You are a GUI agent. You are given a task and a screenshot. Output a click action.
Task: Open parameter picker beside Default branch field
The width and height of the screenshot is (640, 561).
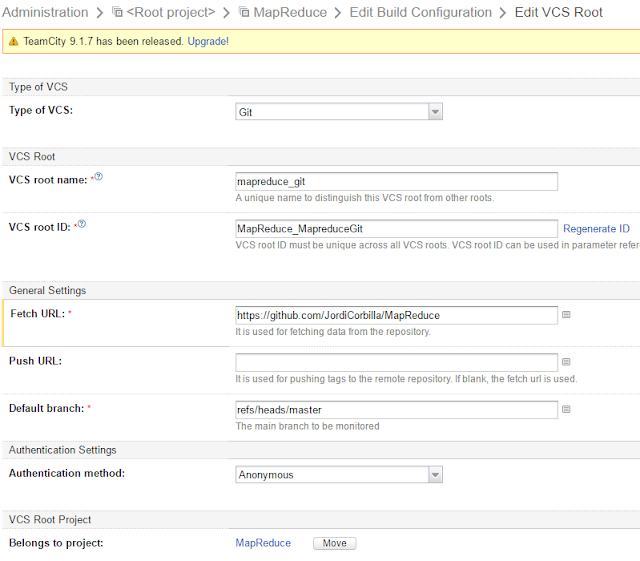(x=566, y=409)
